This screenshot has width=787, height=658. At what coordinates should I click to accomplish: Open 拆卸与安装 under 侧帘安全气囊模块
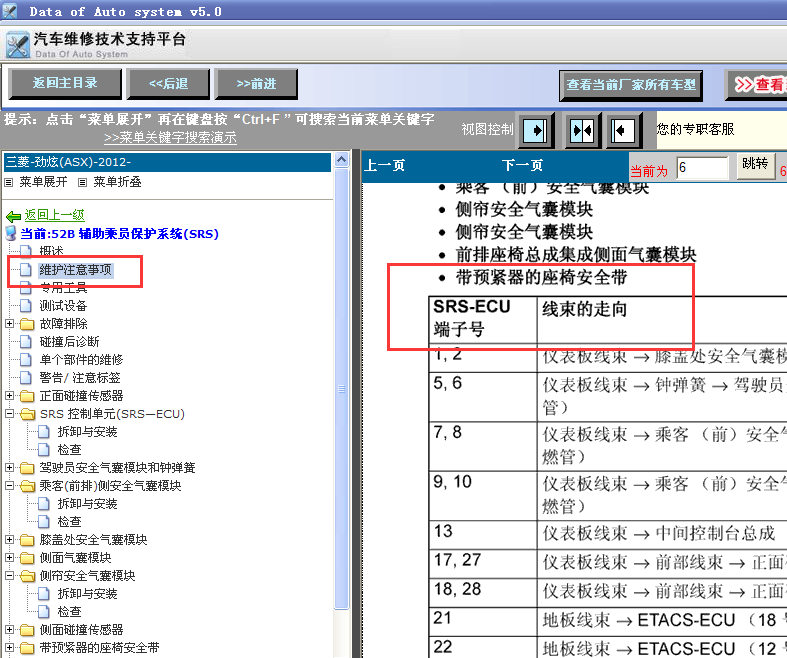[87, 594]
